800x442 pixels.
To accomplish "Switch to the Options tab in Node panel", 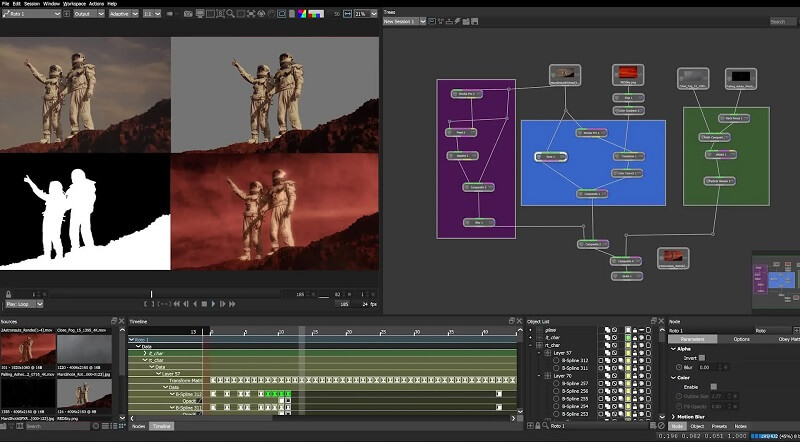I will tap(741, 339).
